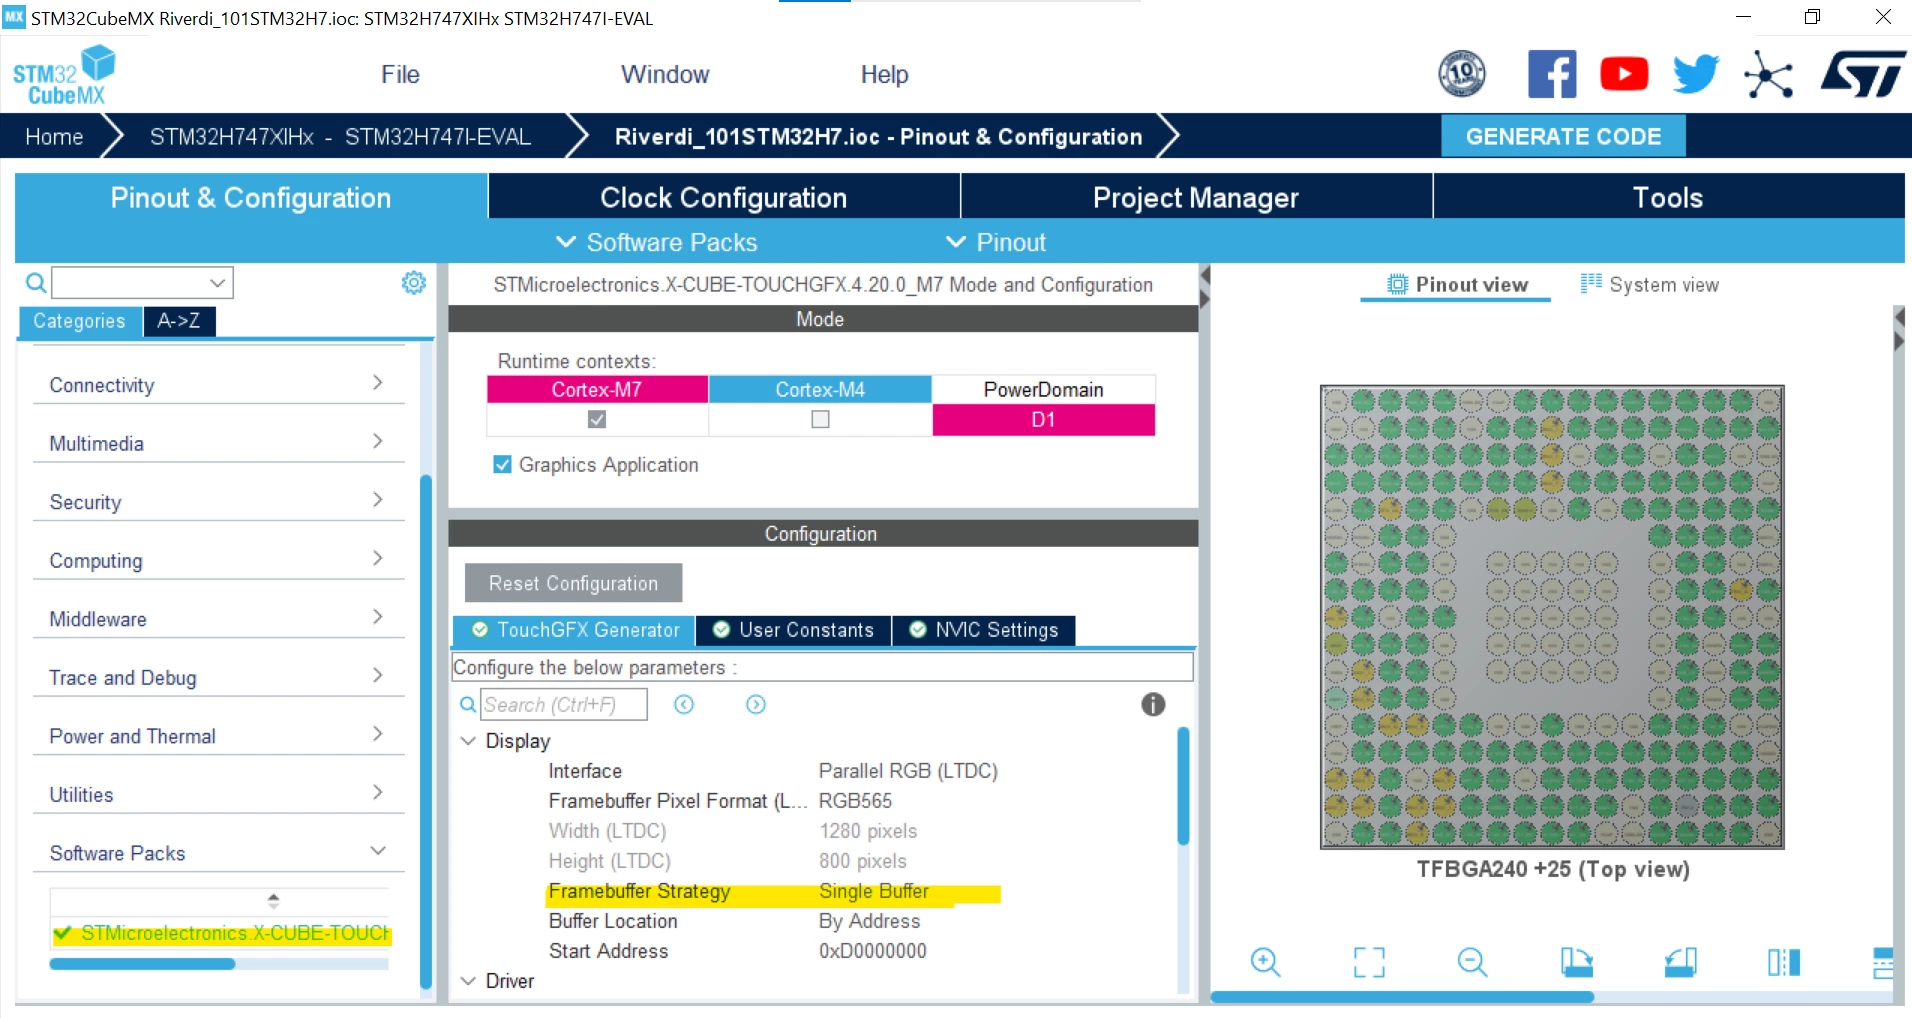Viewport: 1912px width, 1018px height.
Task: Select the Categories tab
Action: (x=79, y=321)
